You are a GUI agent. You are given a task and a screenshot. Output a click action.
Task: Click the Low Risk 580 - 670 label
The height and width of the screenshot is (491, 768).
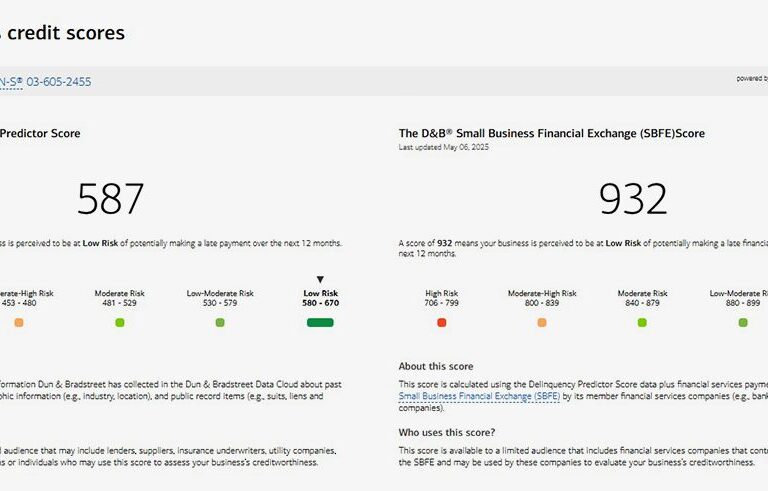tap(320, 298)
